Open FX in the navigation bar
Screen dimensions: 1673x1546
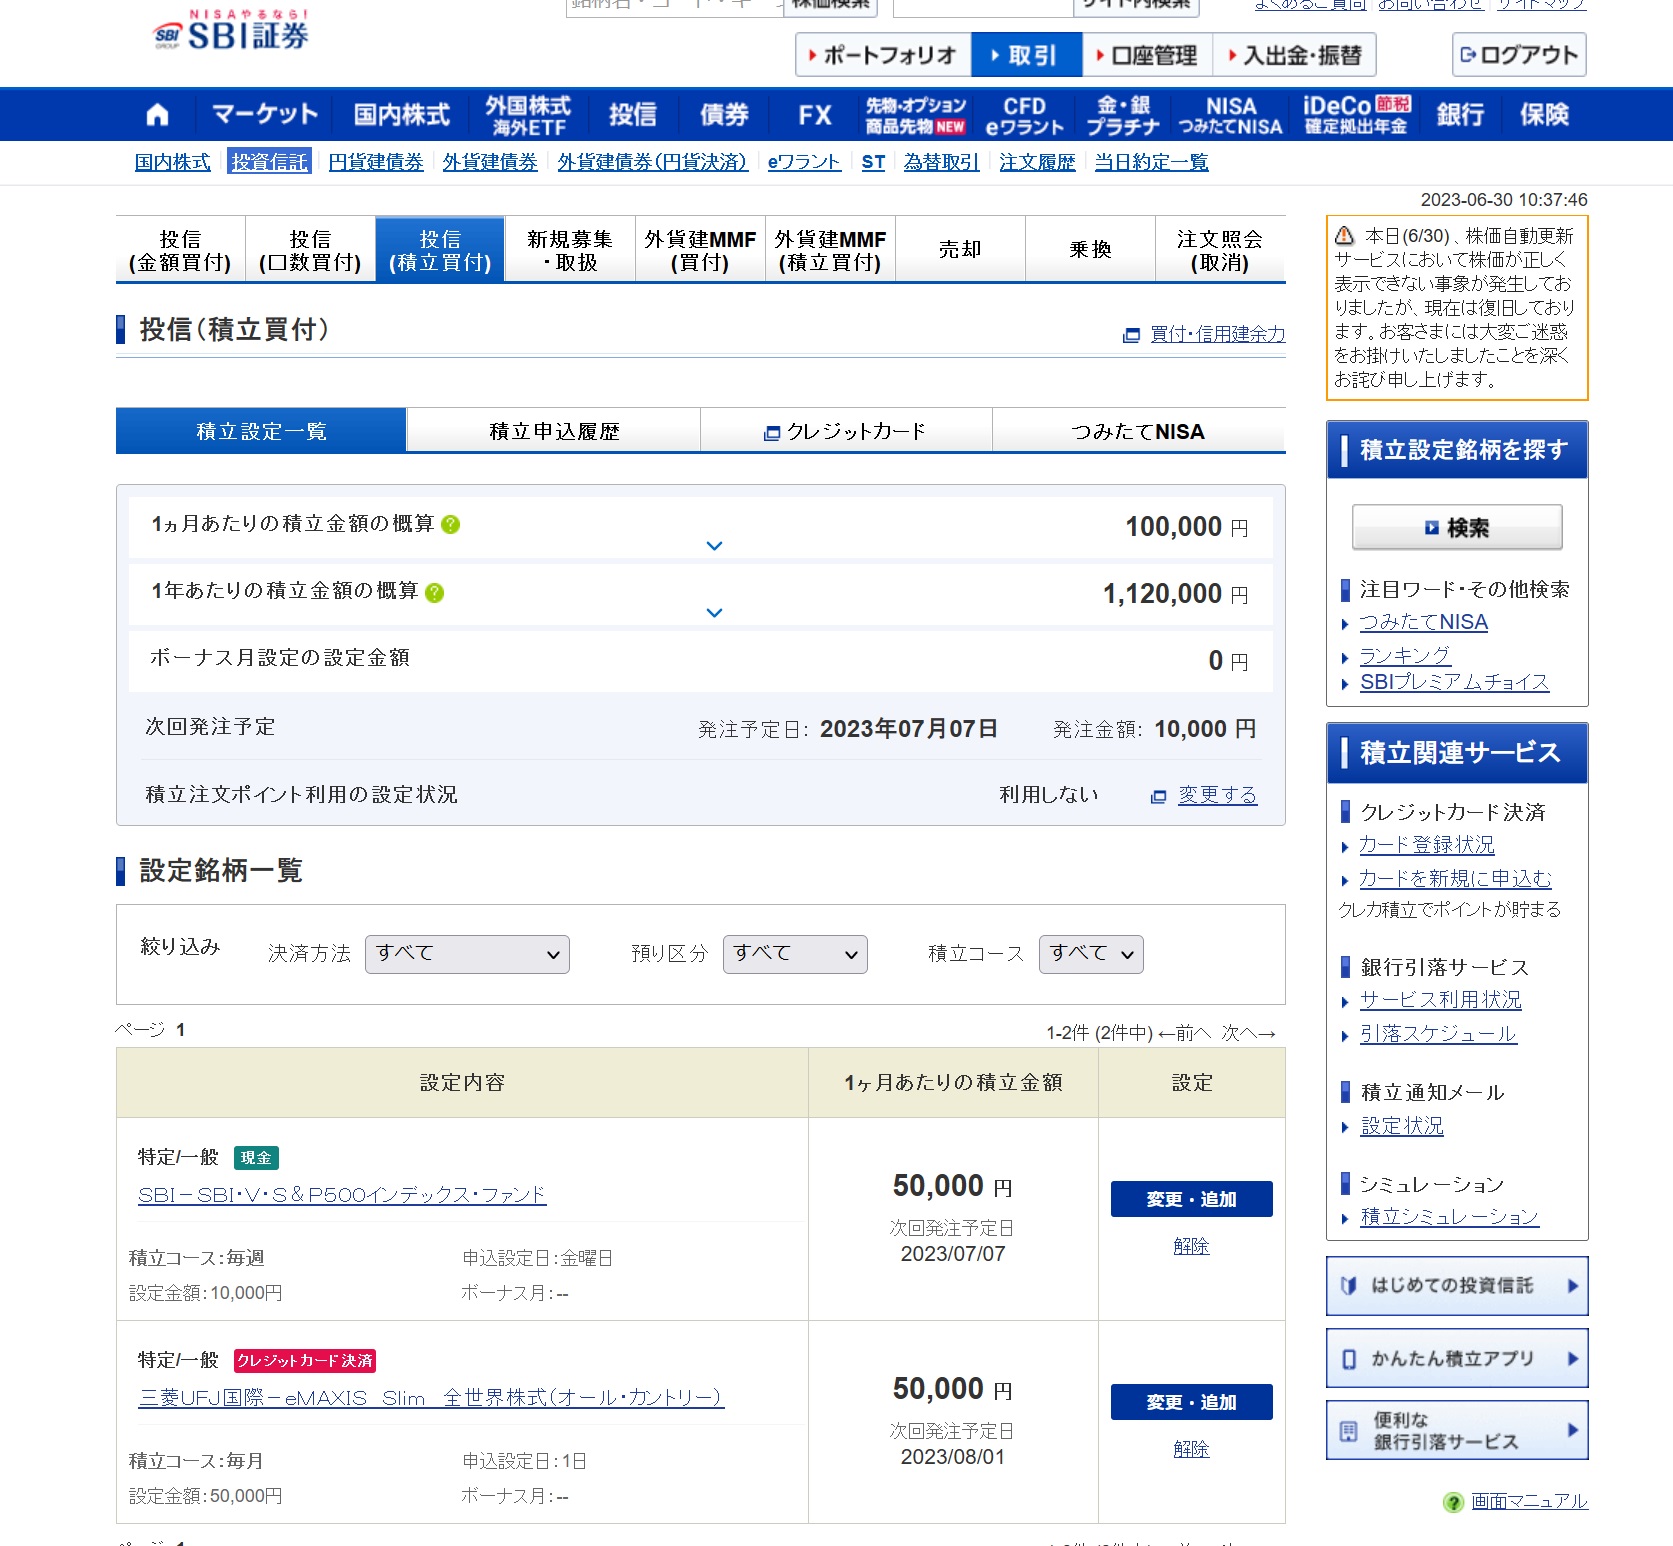(814, 115)
